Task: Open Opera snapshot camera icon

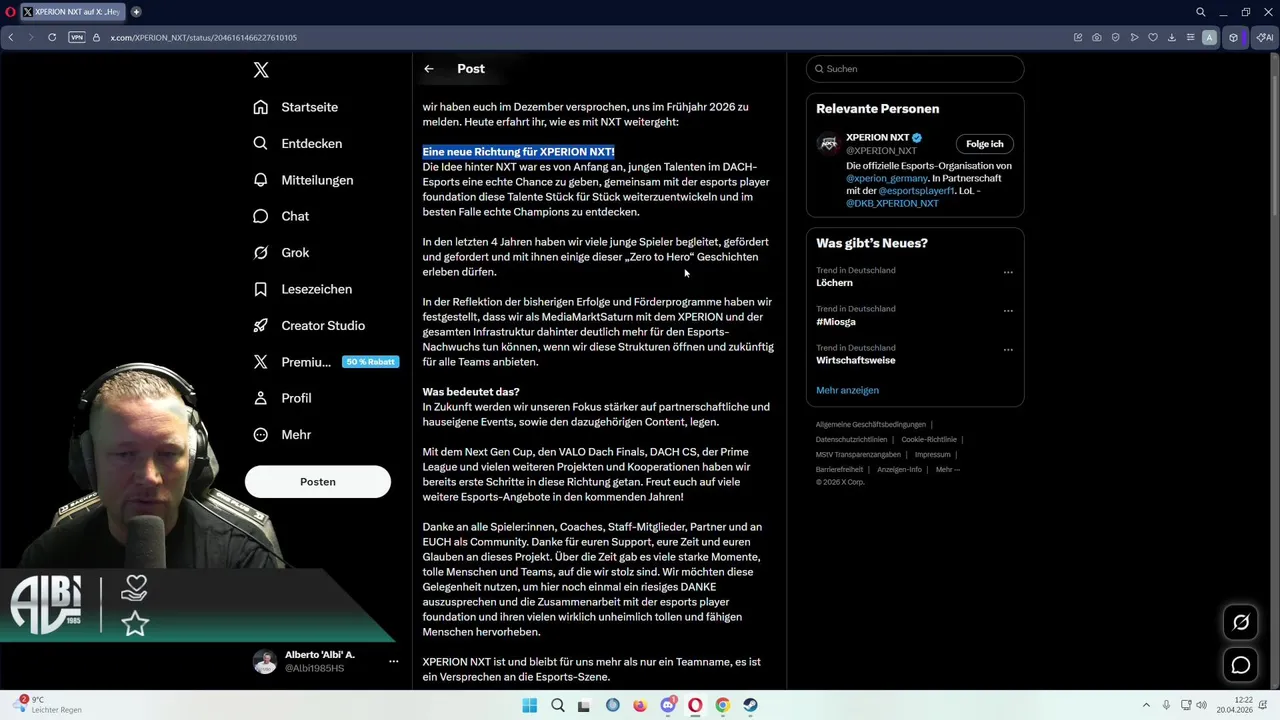Action: click(x=1097, y=37)
